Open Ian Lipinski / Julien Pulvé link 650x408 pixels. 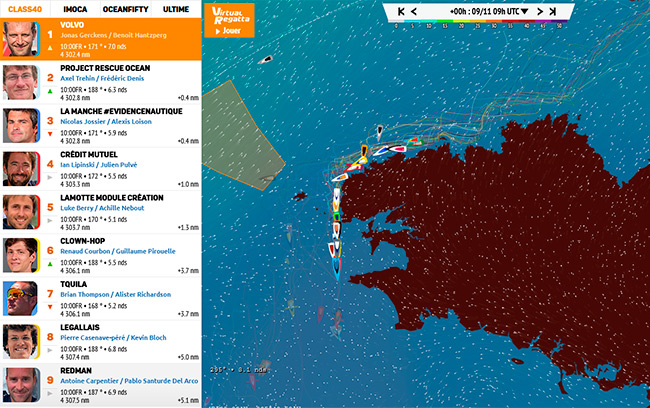(98, 165)
